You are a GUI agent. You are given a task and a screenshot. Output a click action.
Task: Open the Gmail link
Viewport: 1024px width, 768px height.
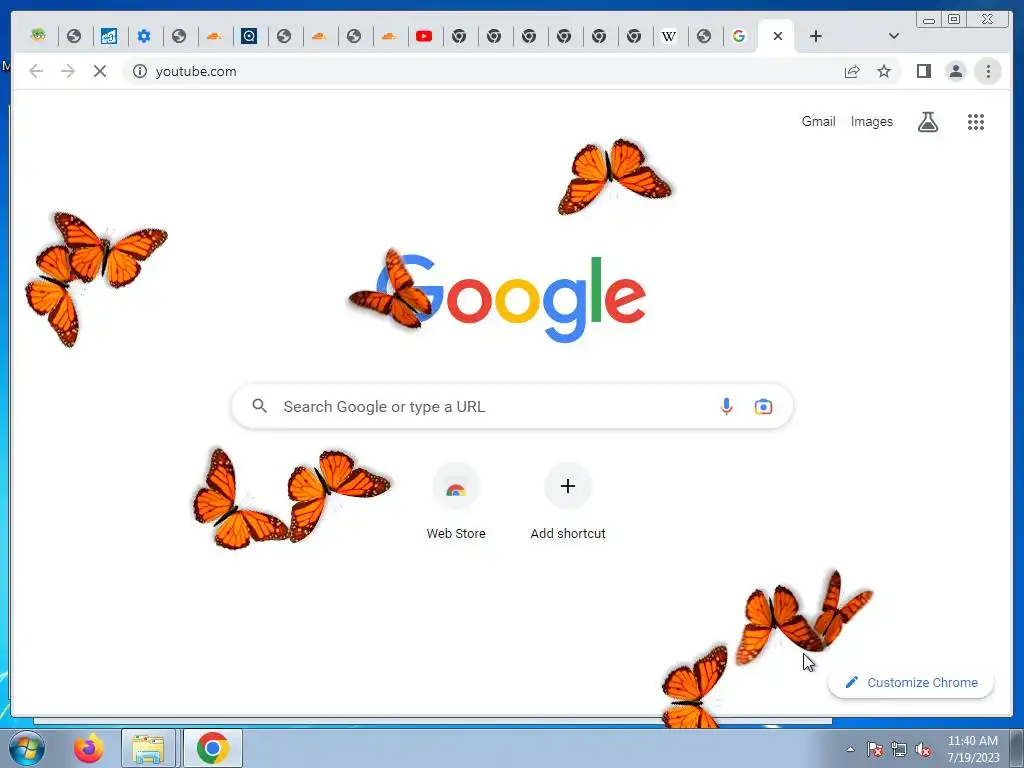click(x=818, y=121)
